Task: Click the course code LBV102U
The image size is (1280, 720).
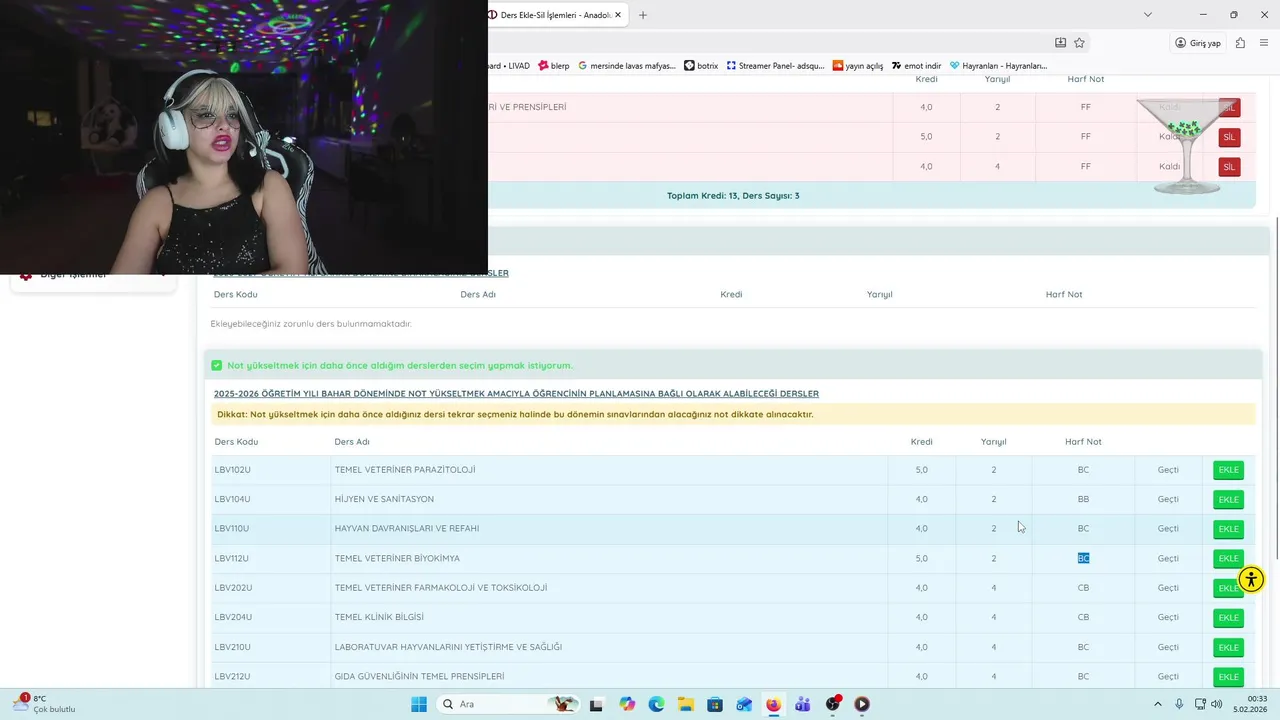Action: point(232,470)
